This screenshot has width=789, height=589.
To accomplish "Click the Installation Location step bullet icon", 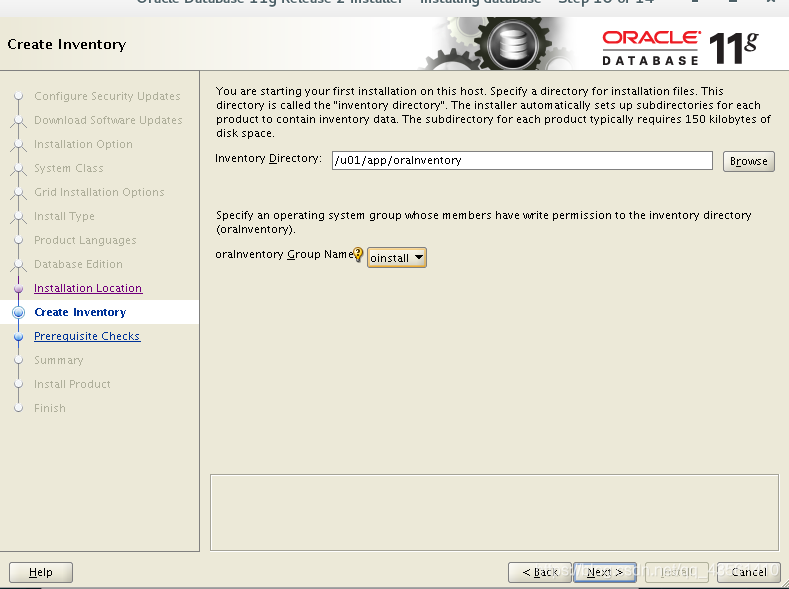I will [x=19, y=289].
